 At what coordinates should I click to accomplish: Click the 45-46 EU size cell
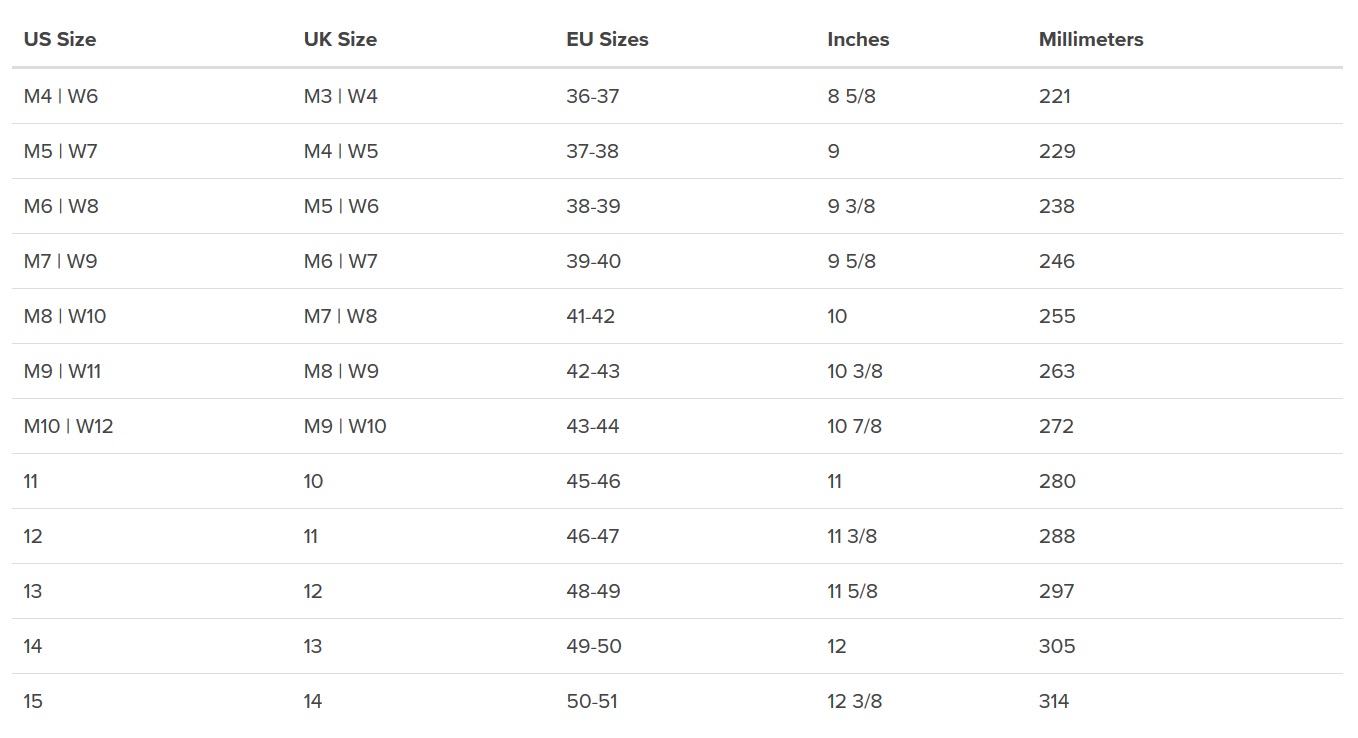click(x=593, y=482)
